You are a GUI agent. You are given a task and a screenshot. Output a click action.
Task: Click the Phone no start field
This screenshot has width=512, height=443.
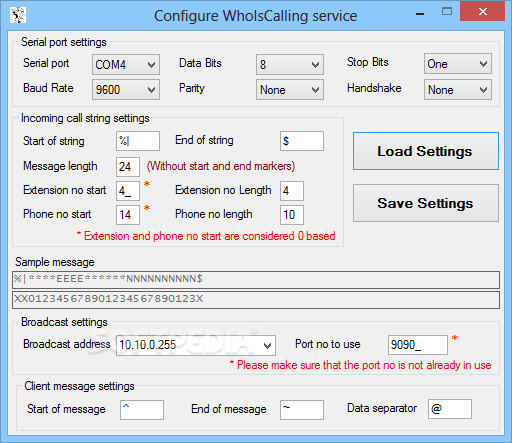(128, 215)
